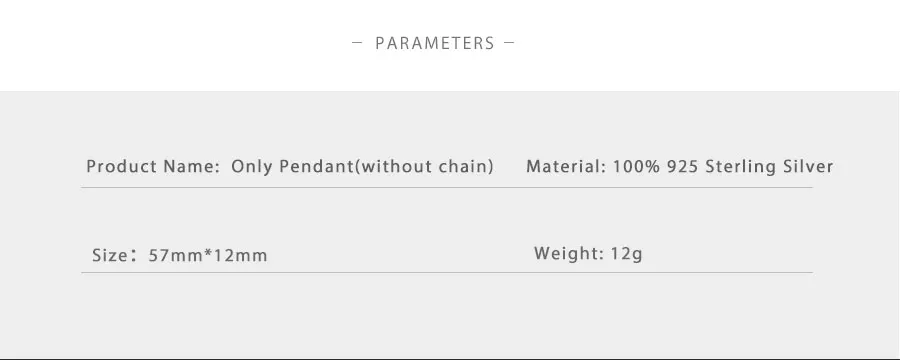Select the 'Product Name:' label
The width and height of the screenshot is (900, 360).
(153, 167)
